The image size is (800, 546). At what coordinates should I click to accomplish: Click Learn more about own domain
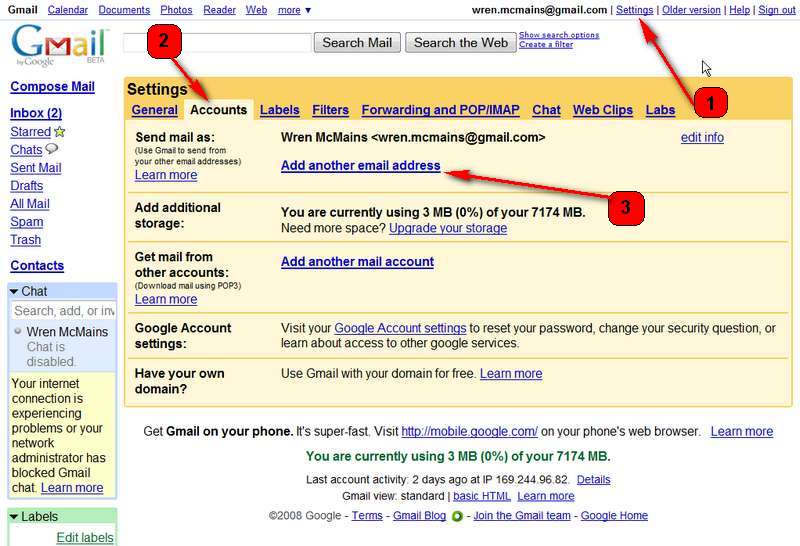click(x=511, y=374)
